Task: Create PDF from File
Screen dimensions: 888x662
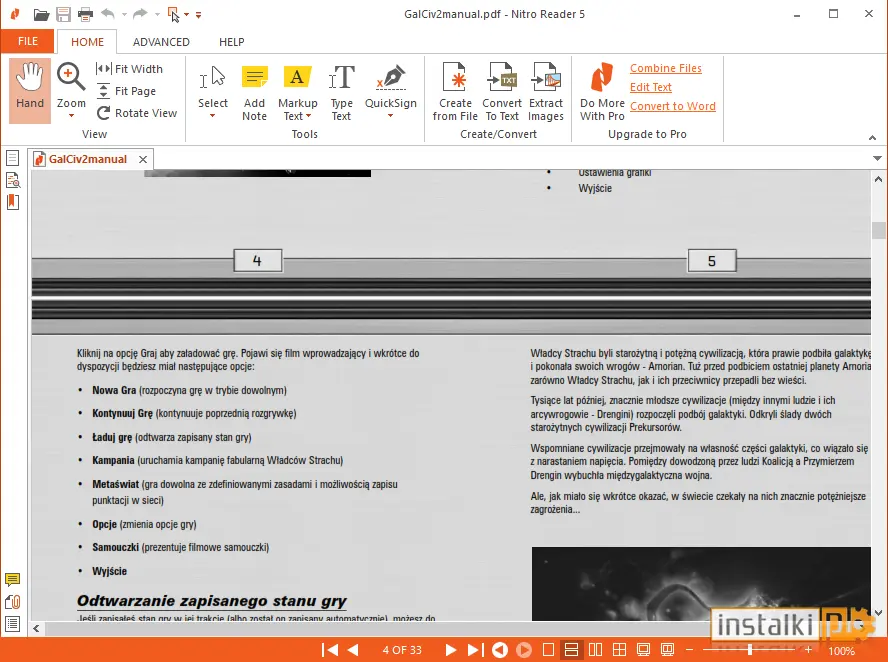Action: [x=455, y=92]
